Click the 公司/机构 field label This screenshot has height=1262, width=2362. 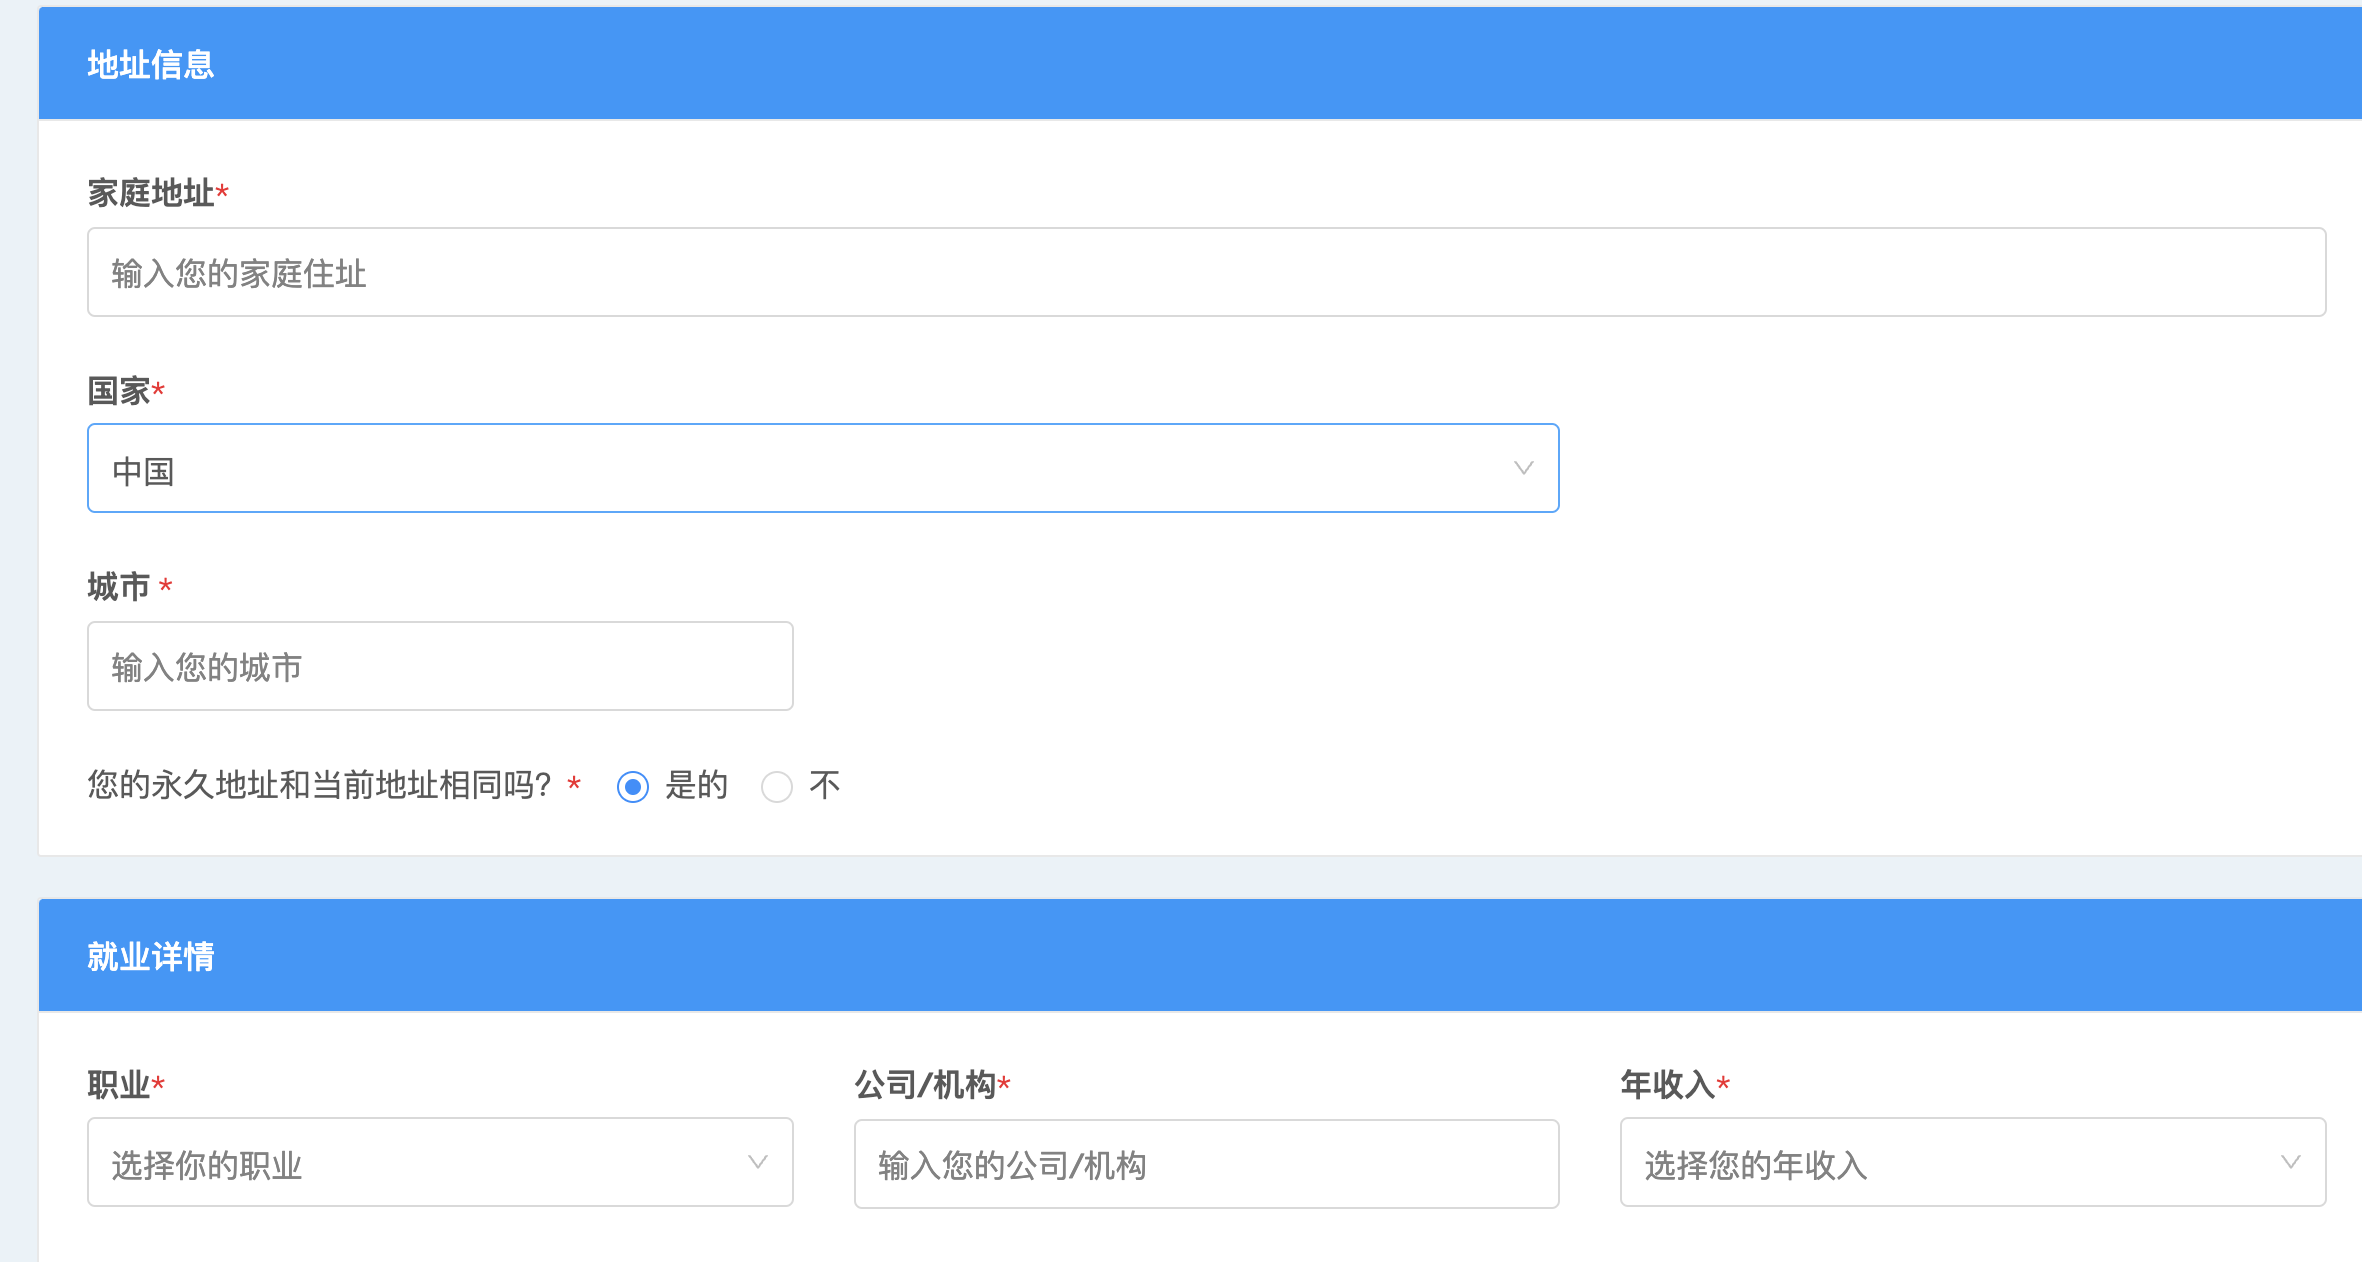click(x=925, y=1085)
